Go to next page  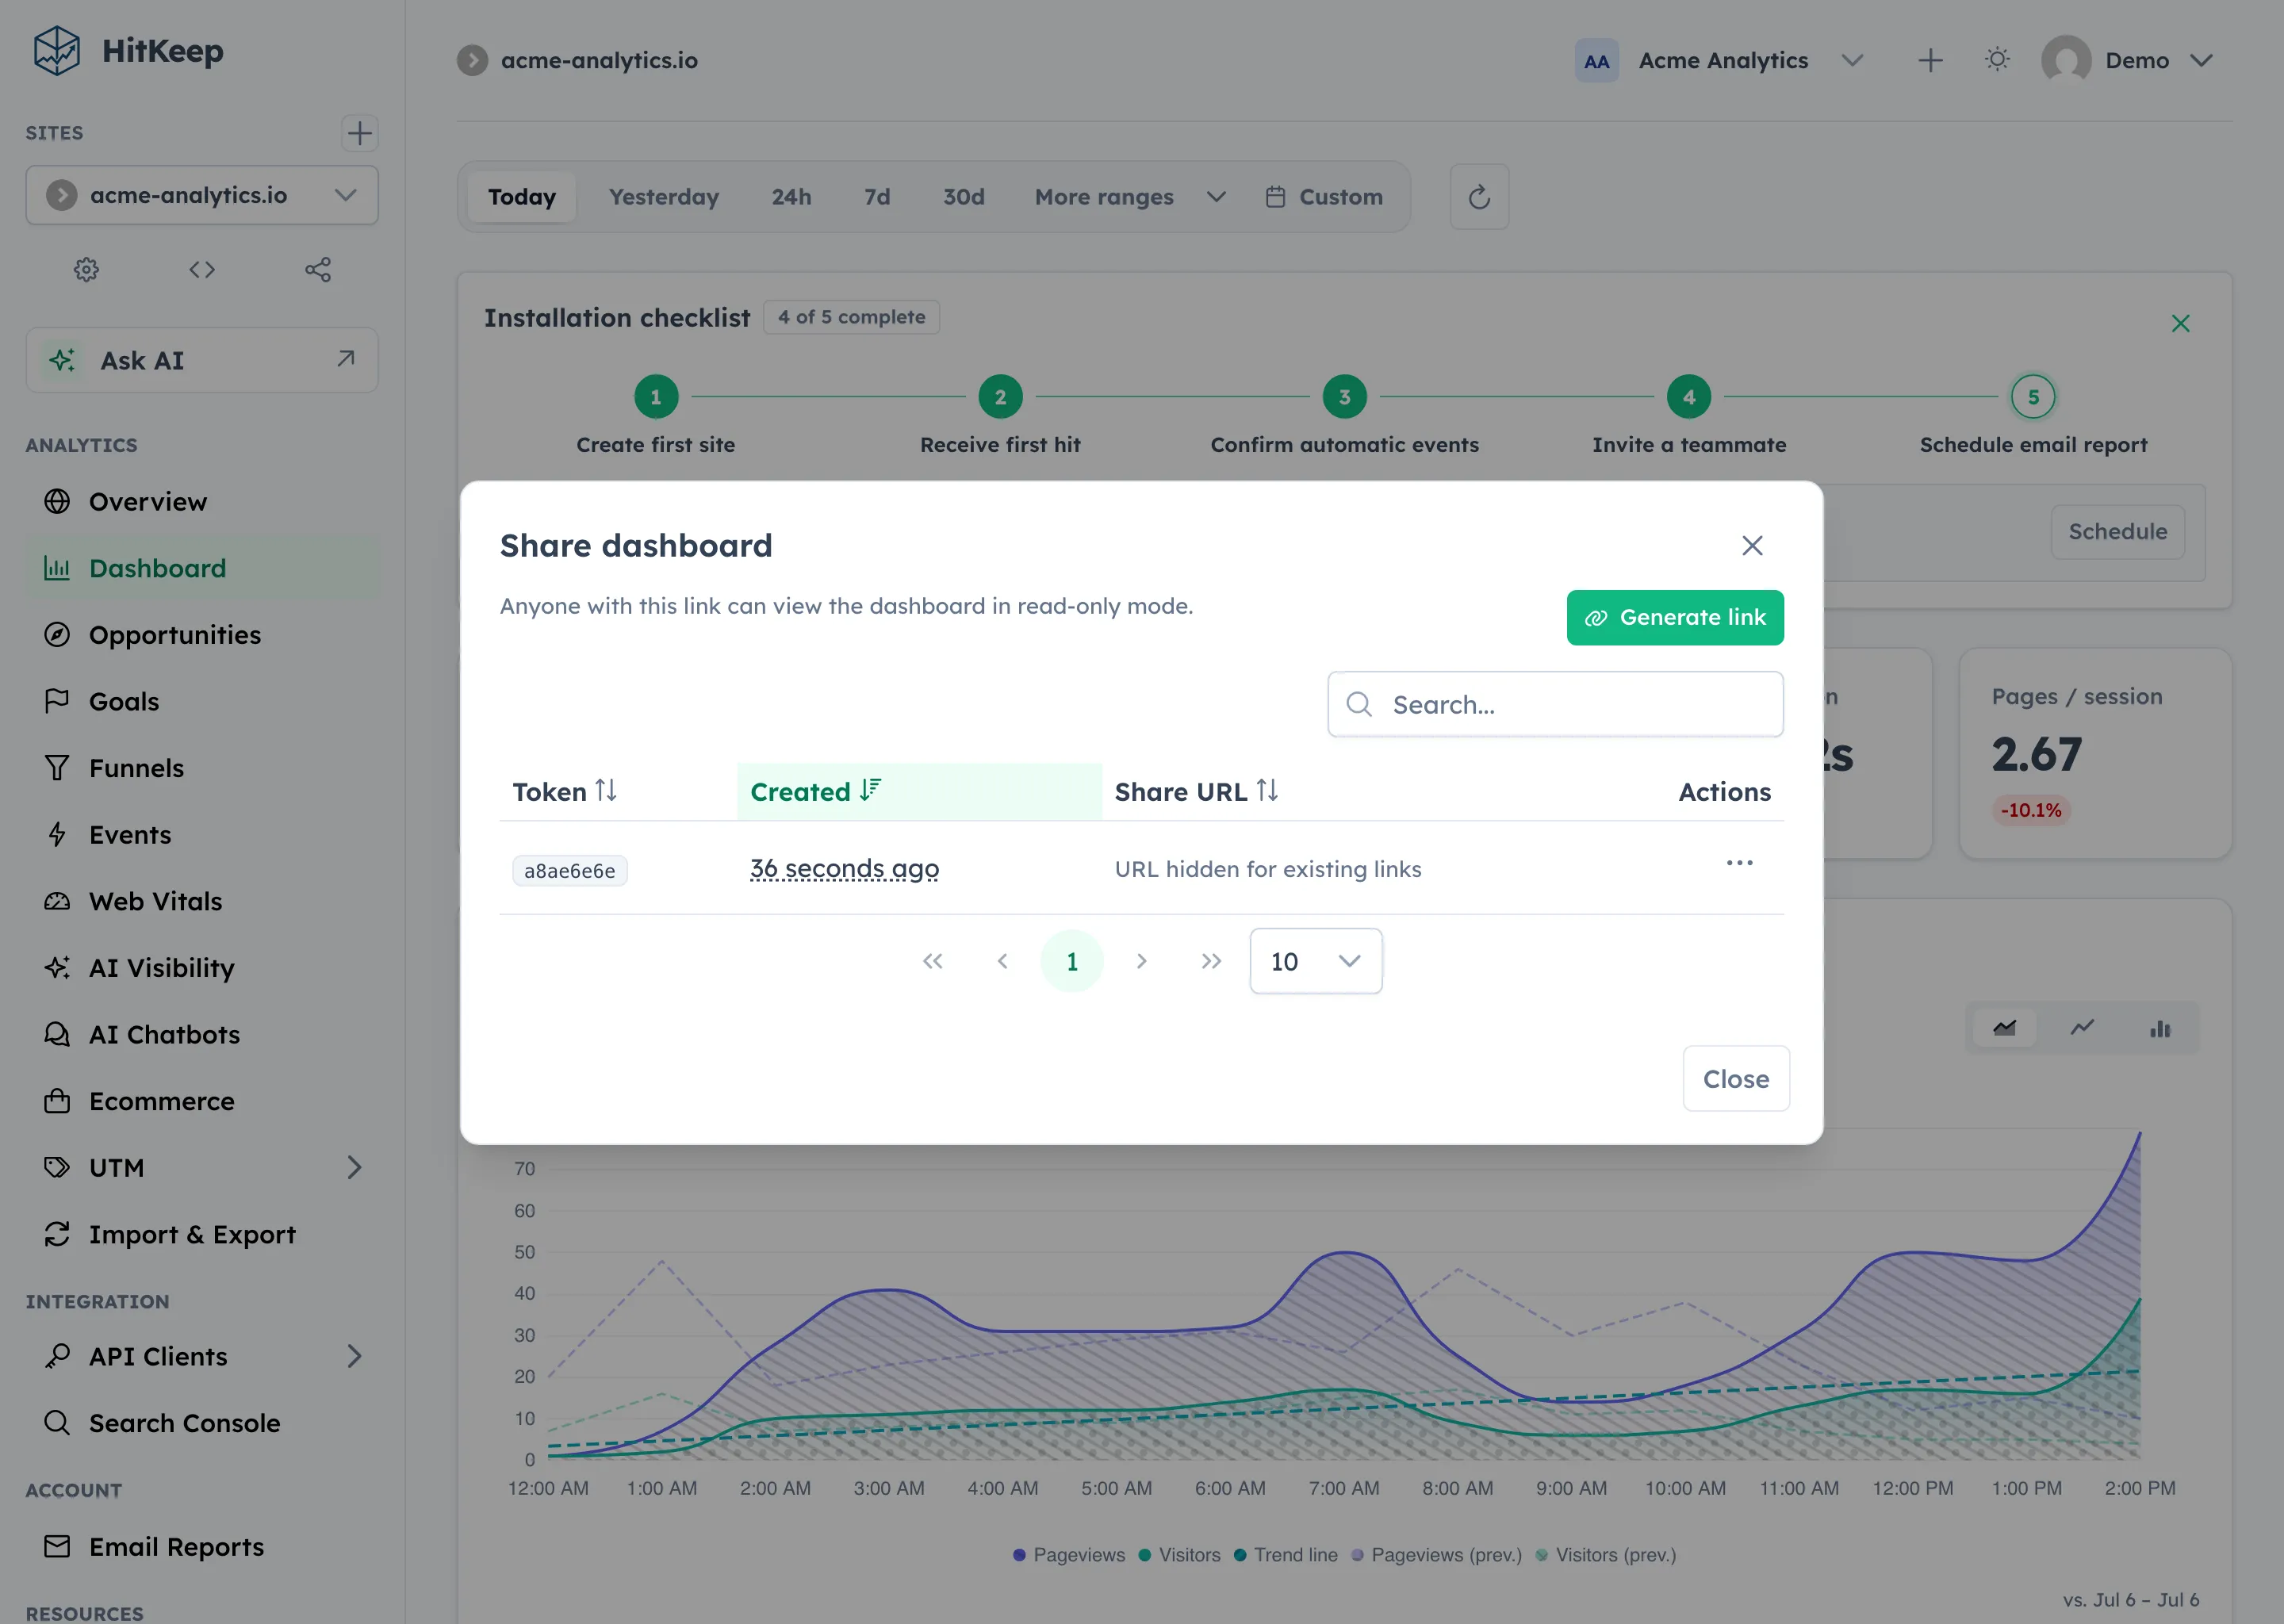1142,961
